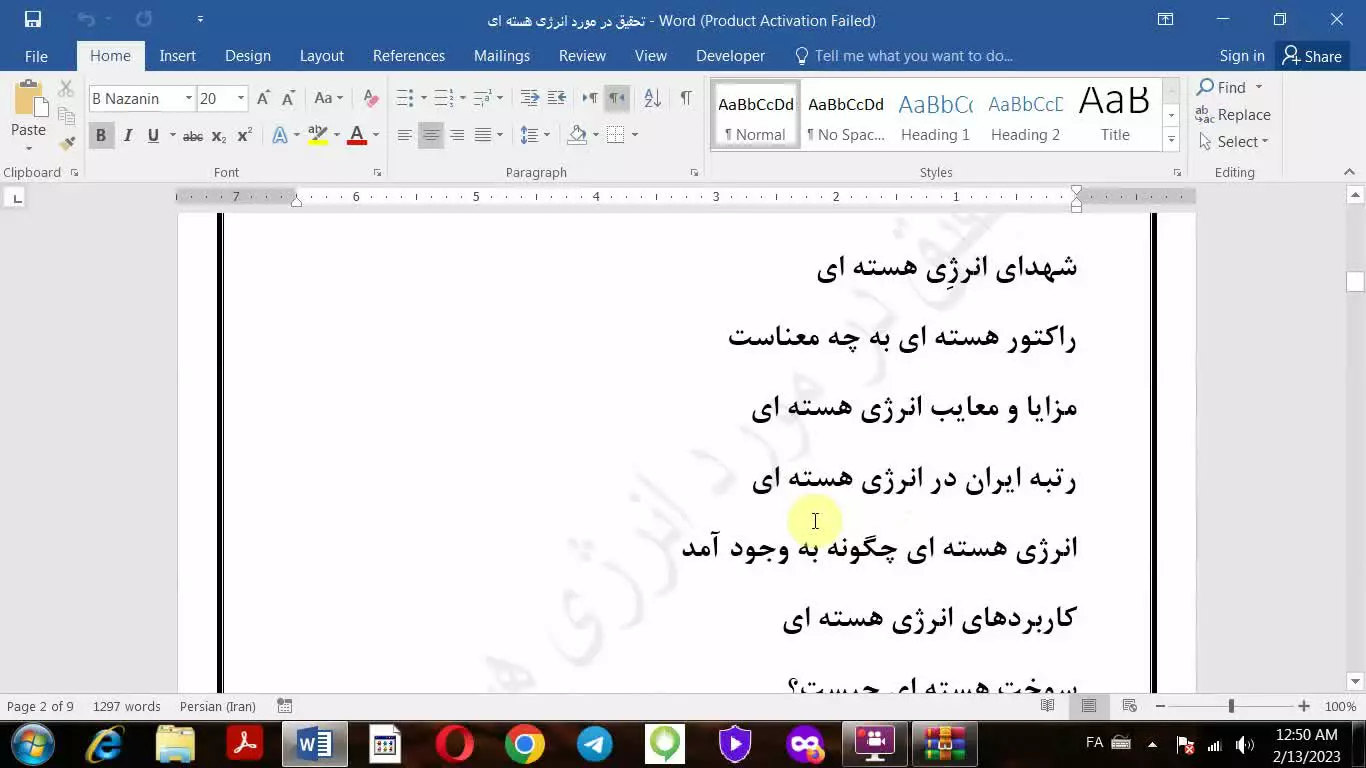This screenshot has width=1366, height=768.
Task: Switch to the Developer tab
Action: tap(730, 56)
